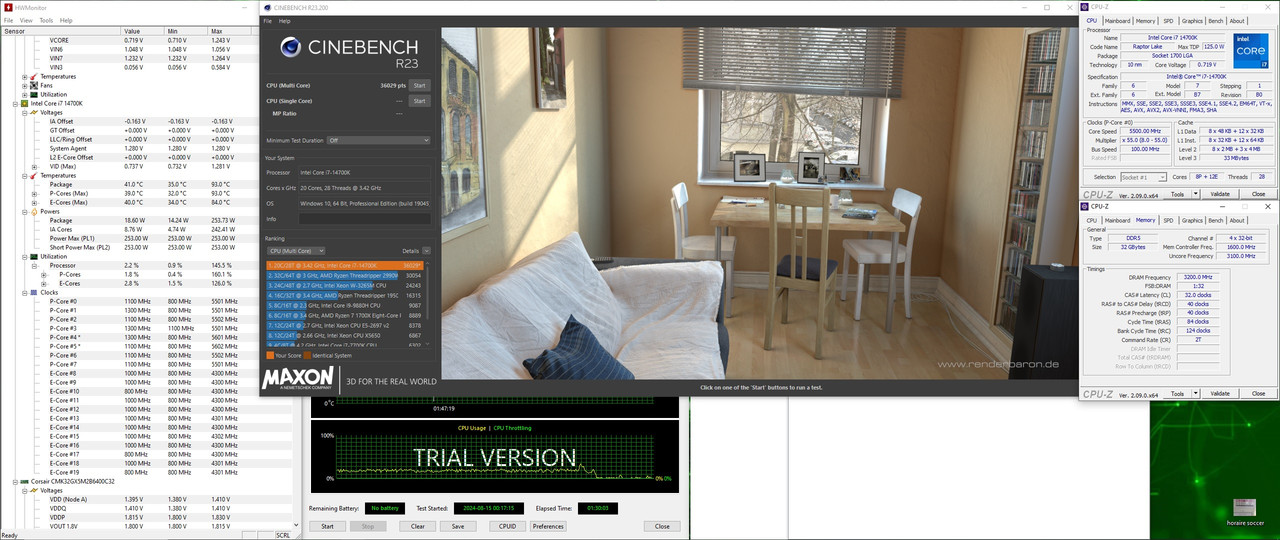Screen dimensions: 1280x540
Task: Select the VCORE row in HWMonitor
Action: 150,40
